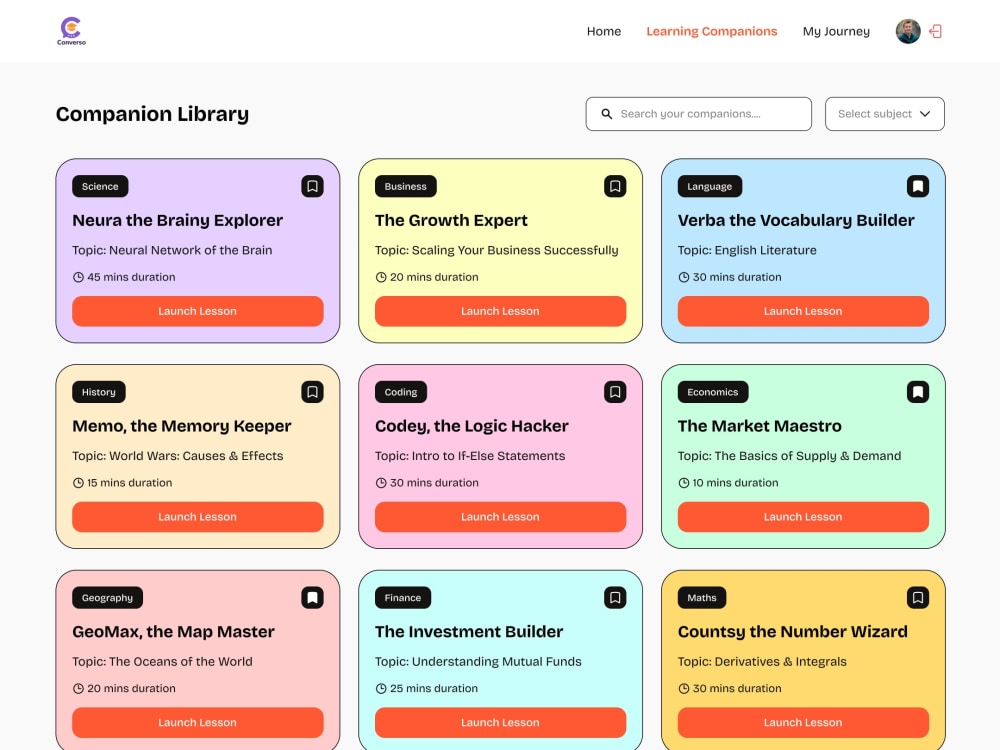Click the History subject tag
This screenshot has width=1000, height=750.
coord(99,392)
